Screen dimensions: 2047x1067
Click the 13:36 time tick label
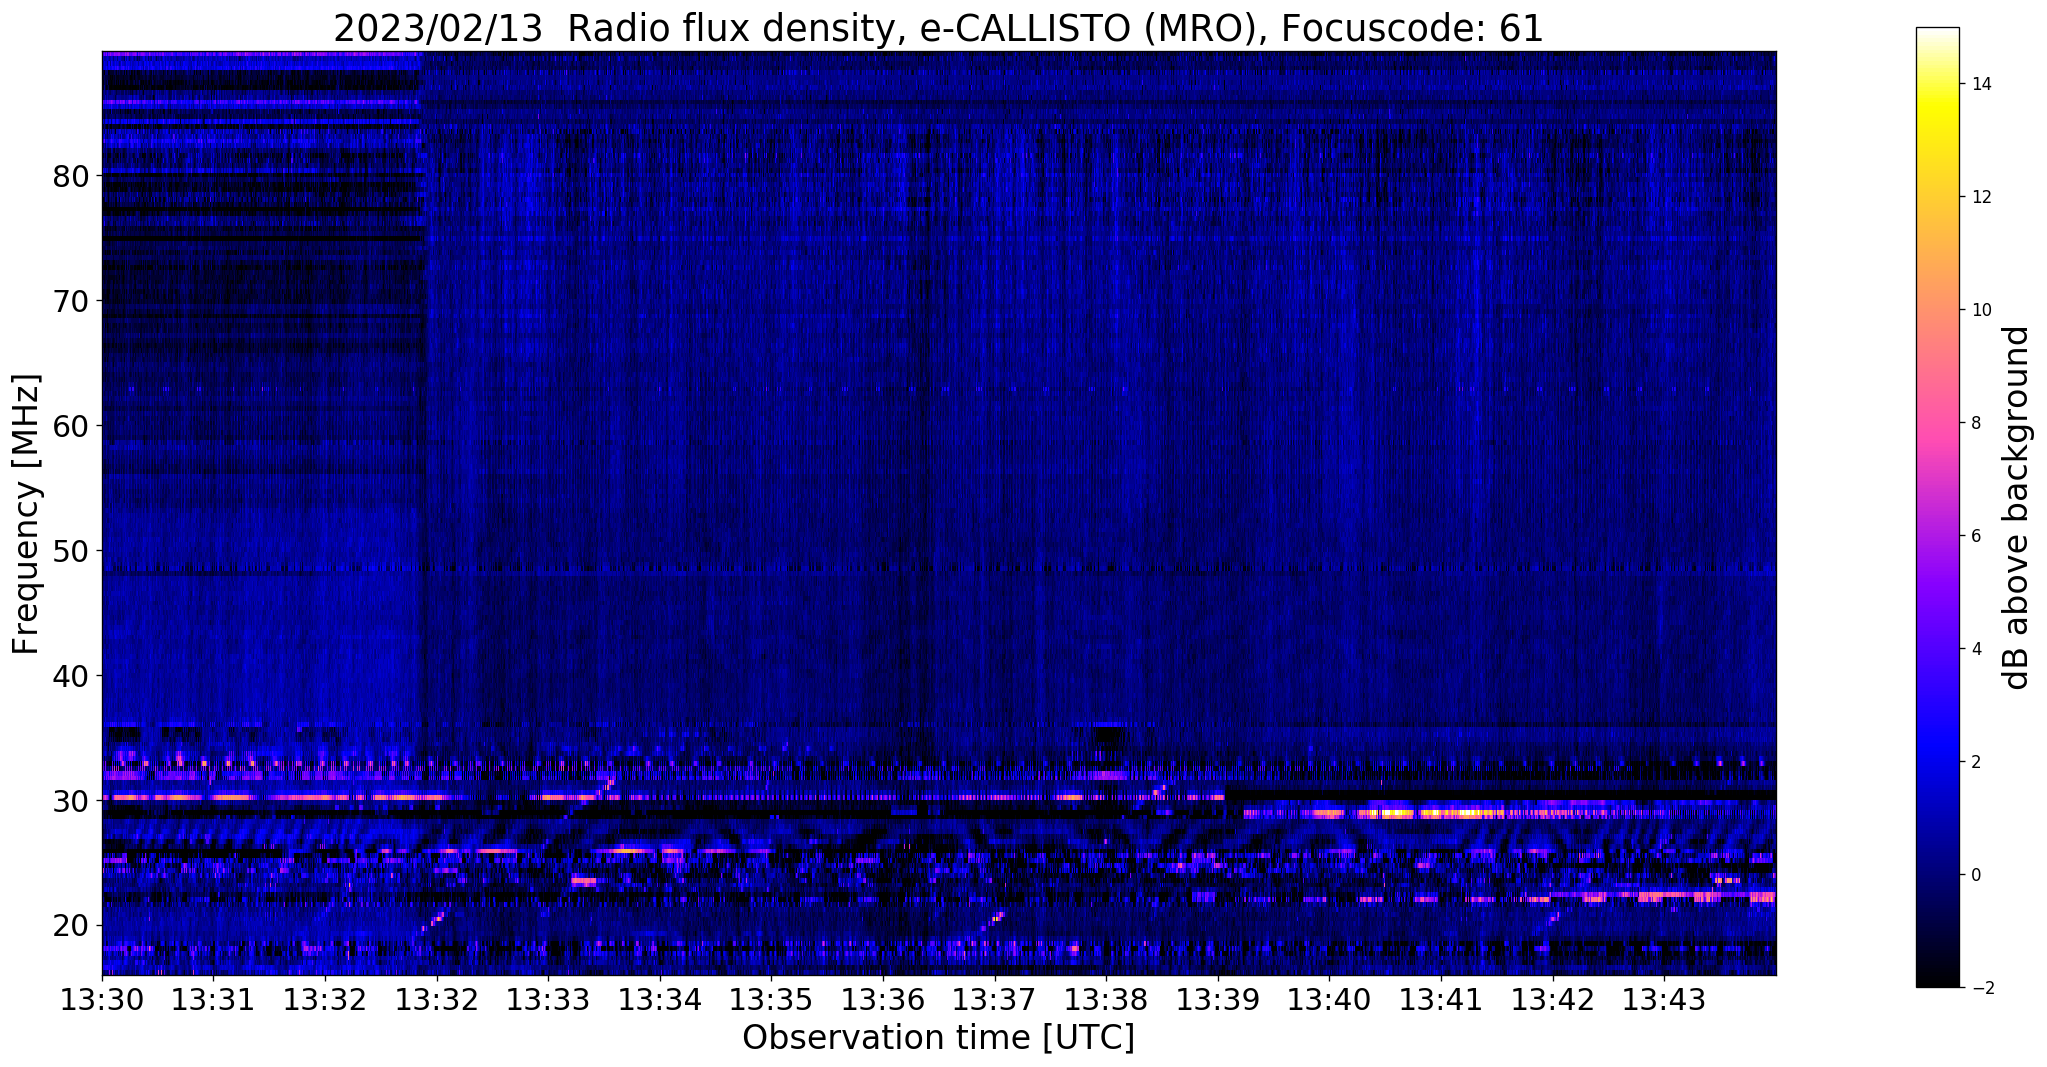click(883, 999)
